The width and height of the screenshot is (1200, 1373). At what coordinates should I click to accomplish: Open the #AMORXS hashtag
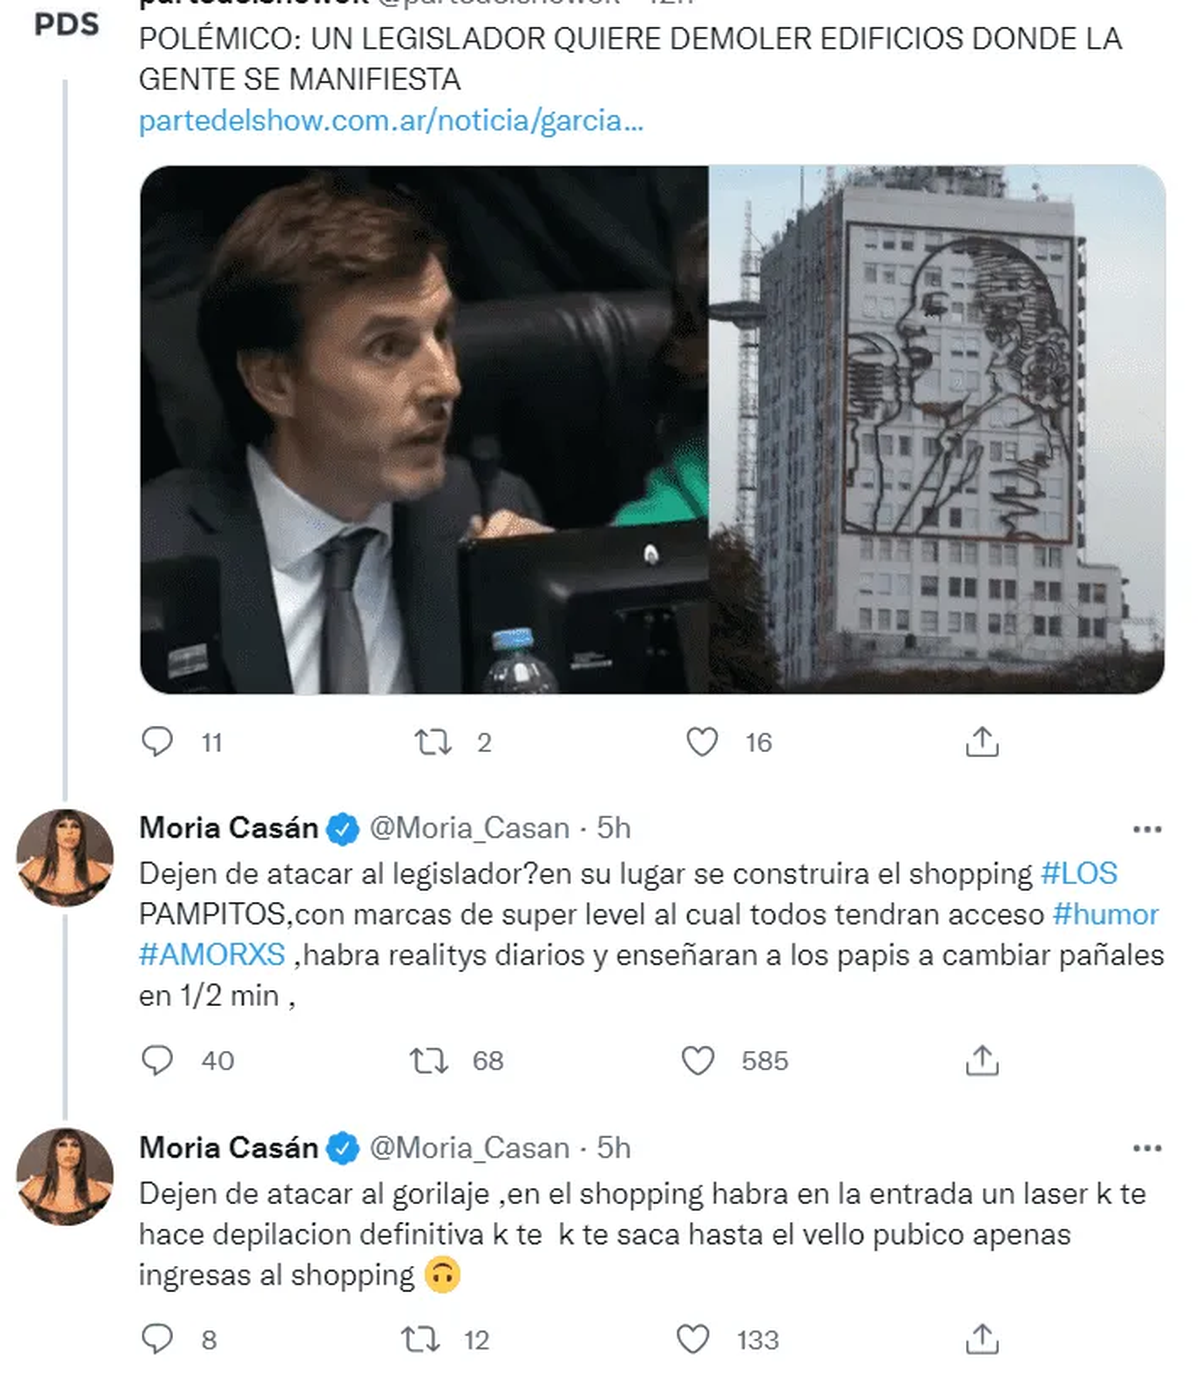[x=212, y=954]
